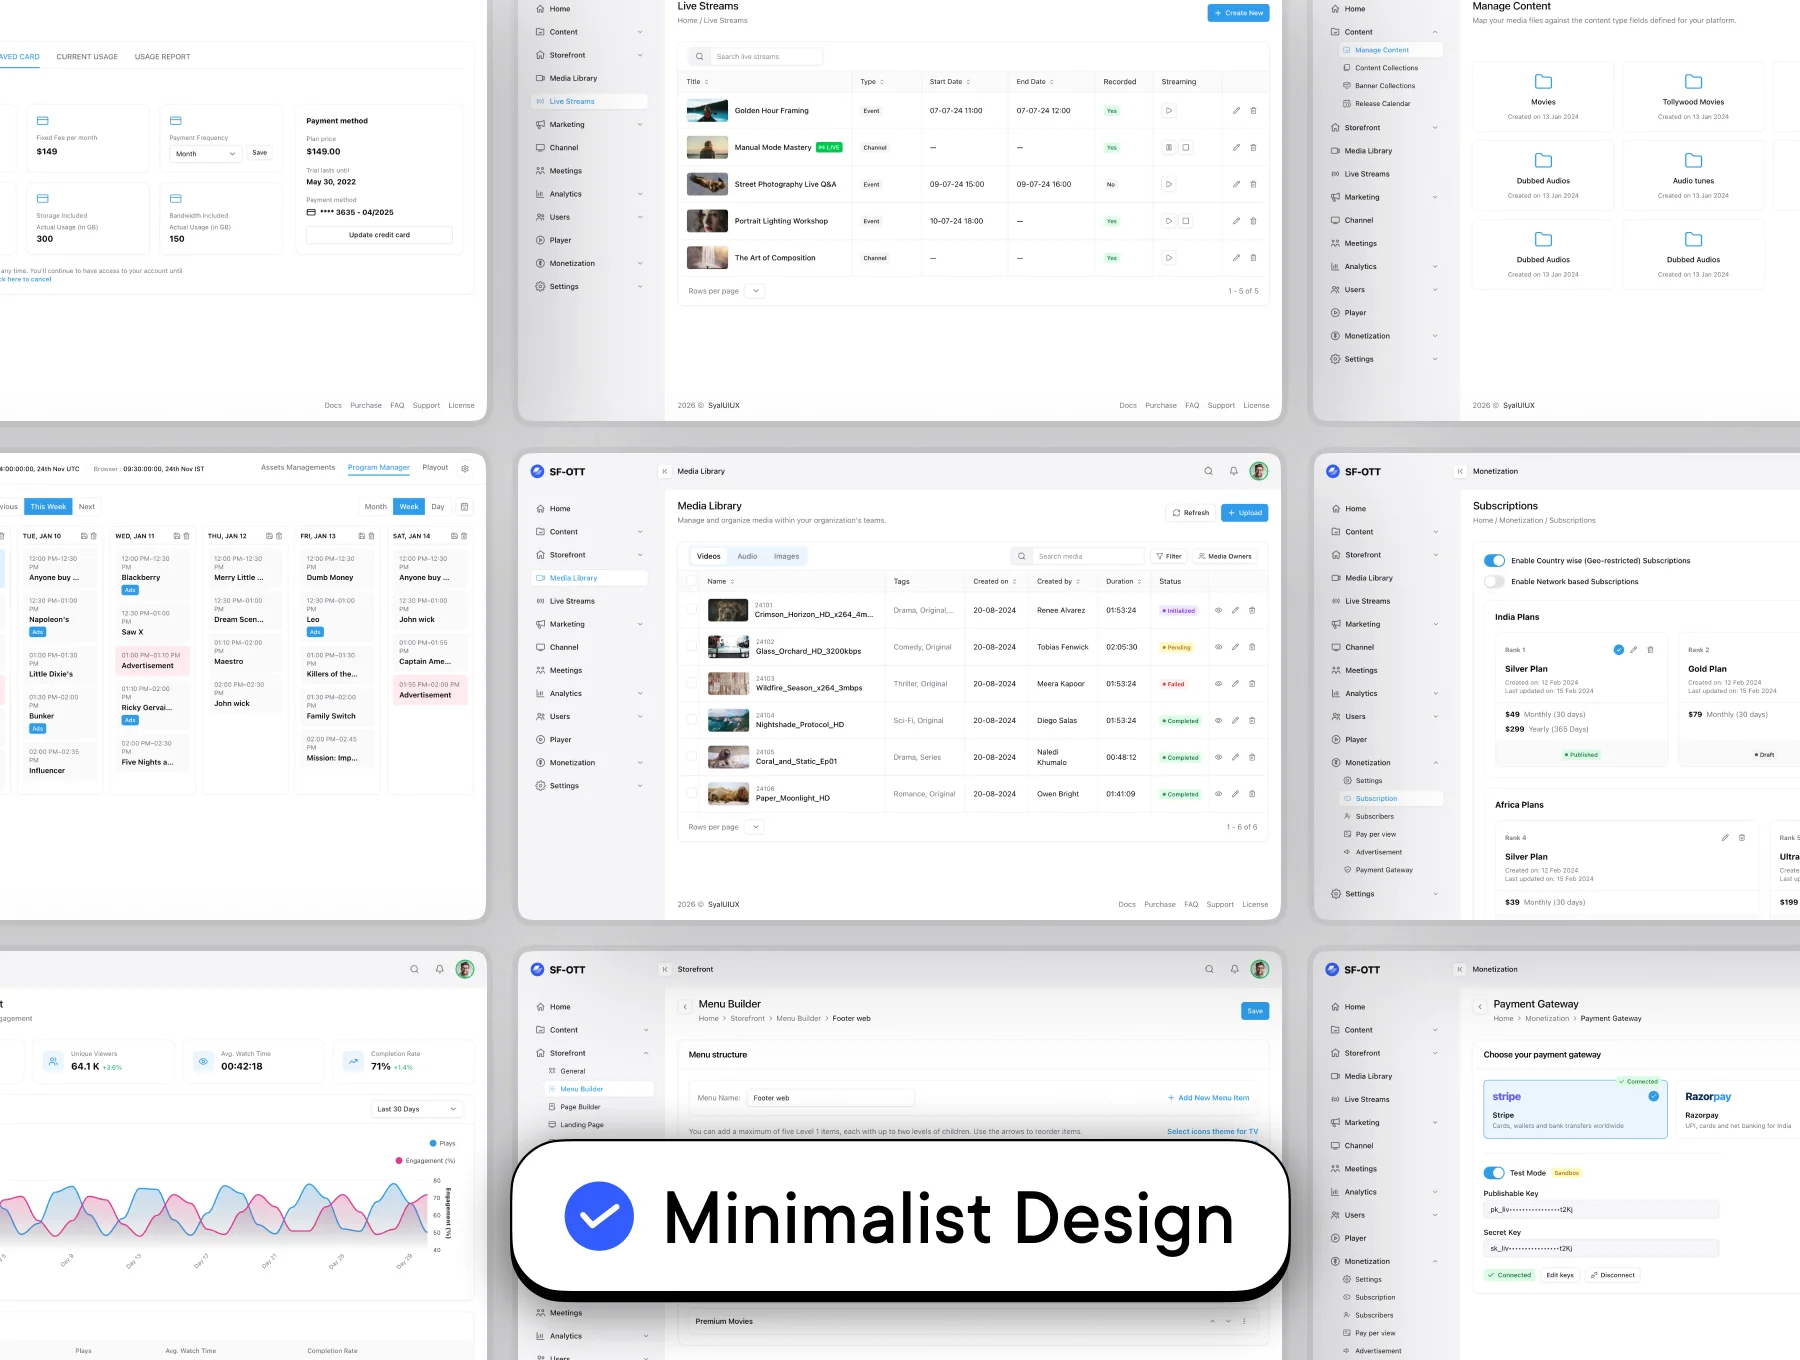Click header search magnifier in Media Library panel
Screen dimensions: 1800x1360
[x=1208, y=471]
